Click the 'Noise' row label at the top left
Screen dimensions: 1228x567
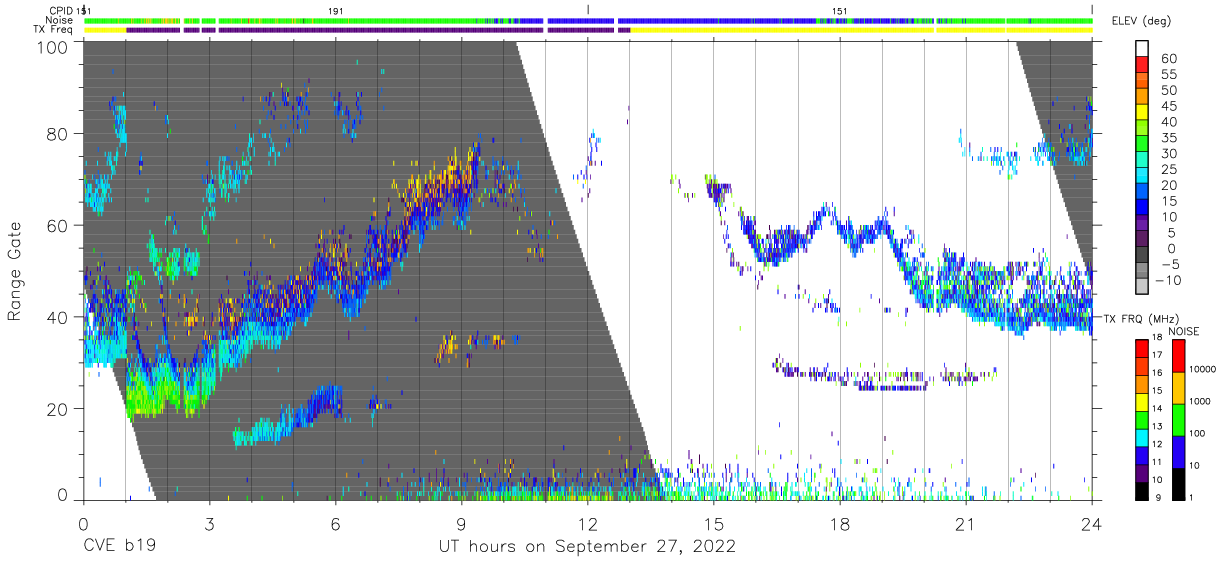click(x=59, y=20)
